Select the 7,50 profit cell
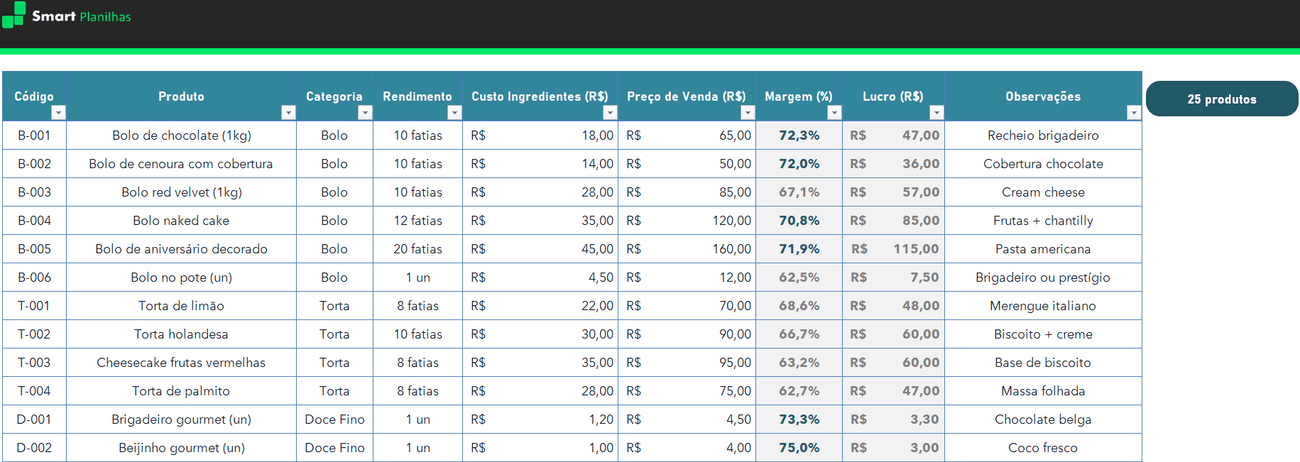This screenshot has width=1300, height=462. [894, 277]
